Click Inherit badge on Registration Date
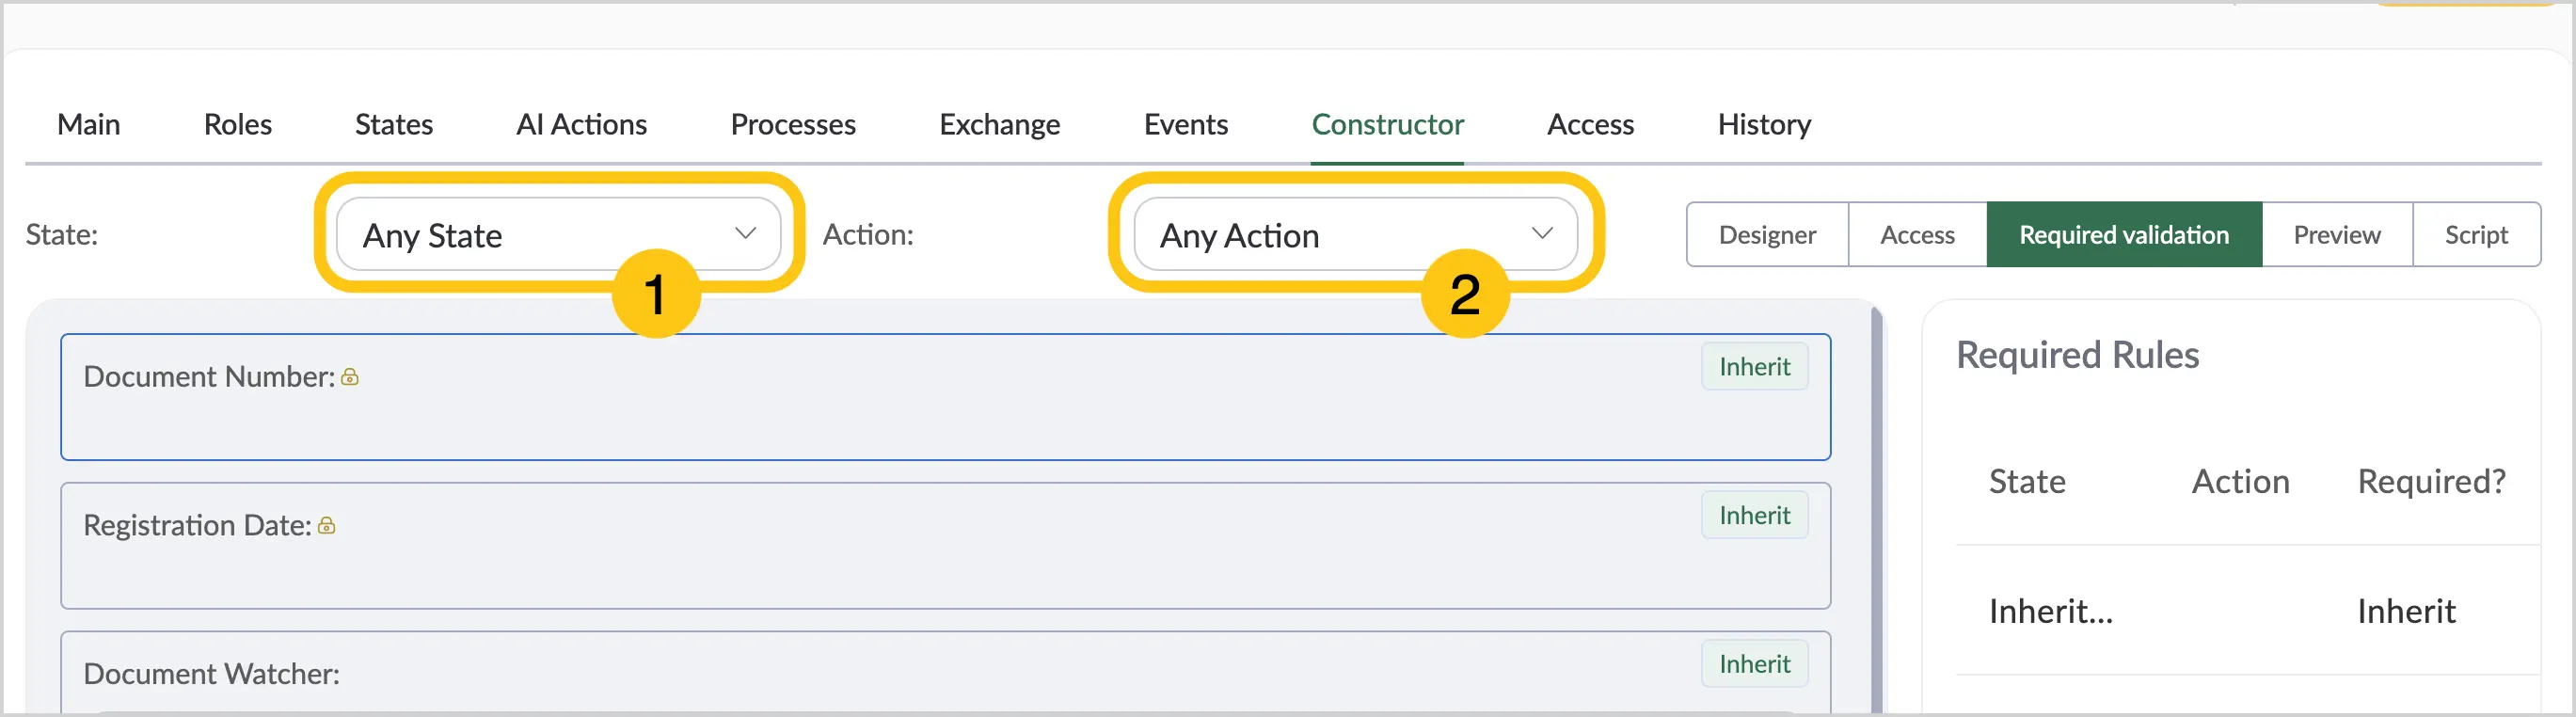The width and height of the screenshot is (2576, 717). pyautogui.click(x=1755, y=515)
